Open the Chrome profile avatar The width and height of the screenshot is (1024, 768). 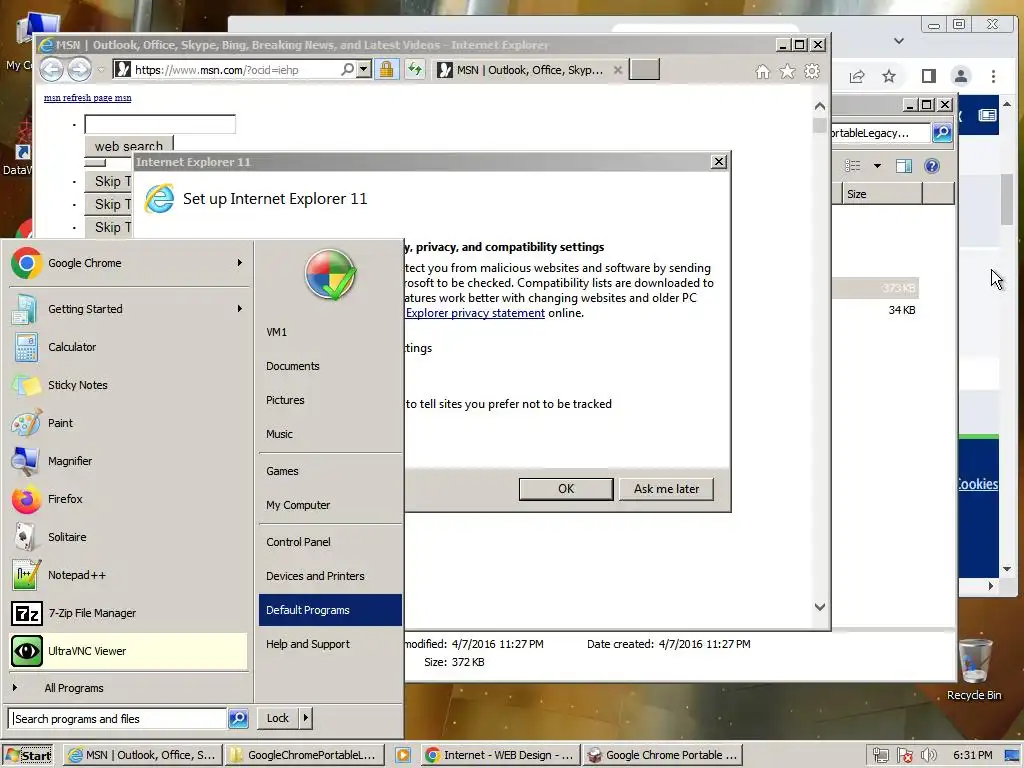(x=961, y=76)
